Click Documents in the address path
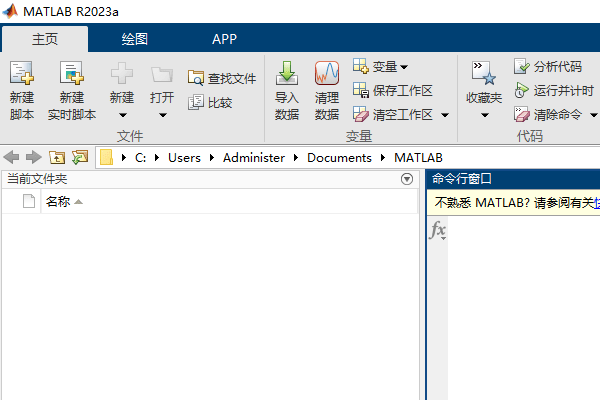This screenshot has height=400, width=600. (x=339, y=157)
